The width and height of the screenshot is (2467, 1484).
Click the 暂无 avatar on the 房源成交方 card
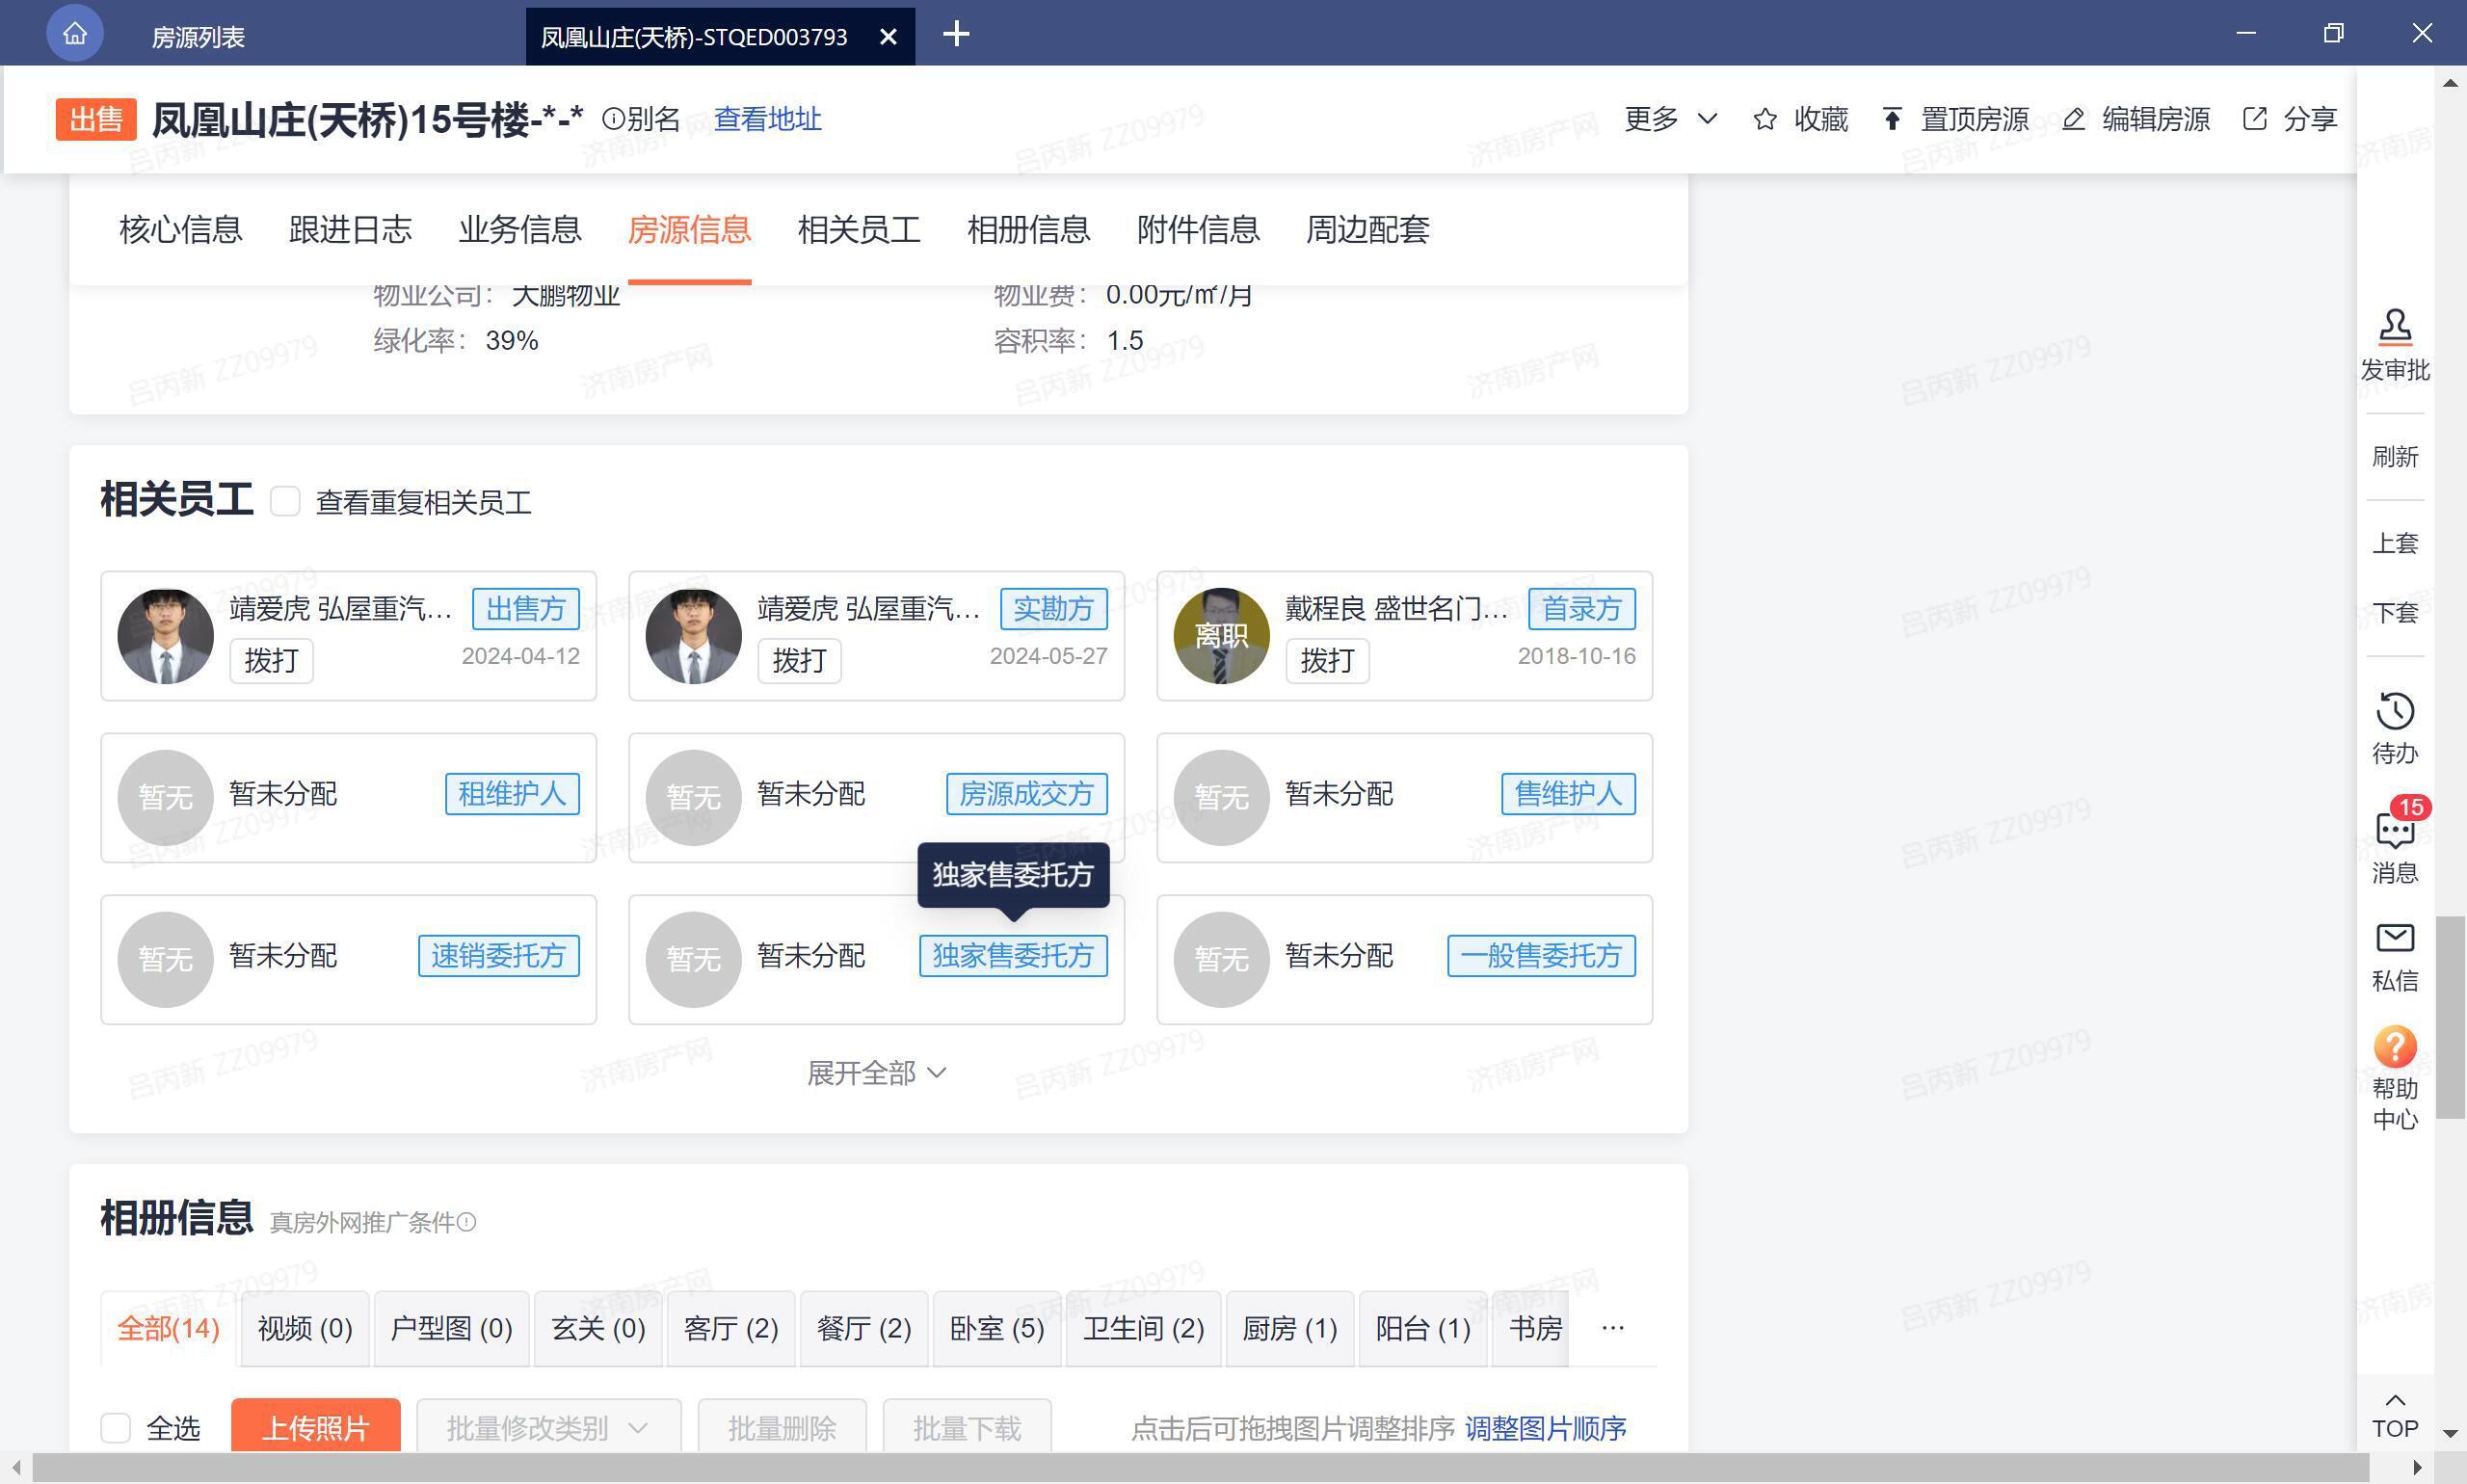pyautogui.click(x=693, y=797)
